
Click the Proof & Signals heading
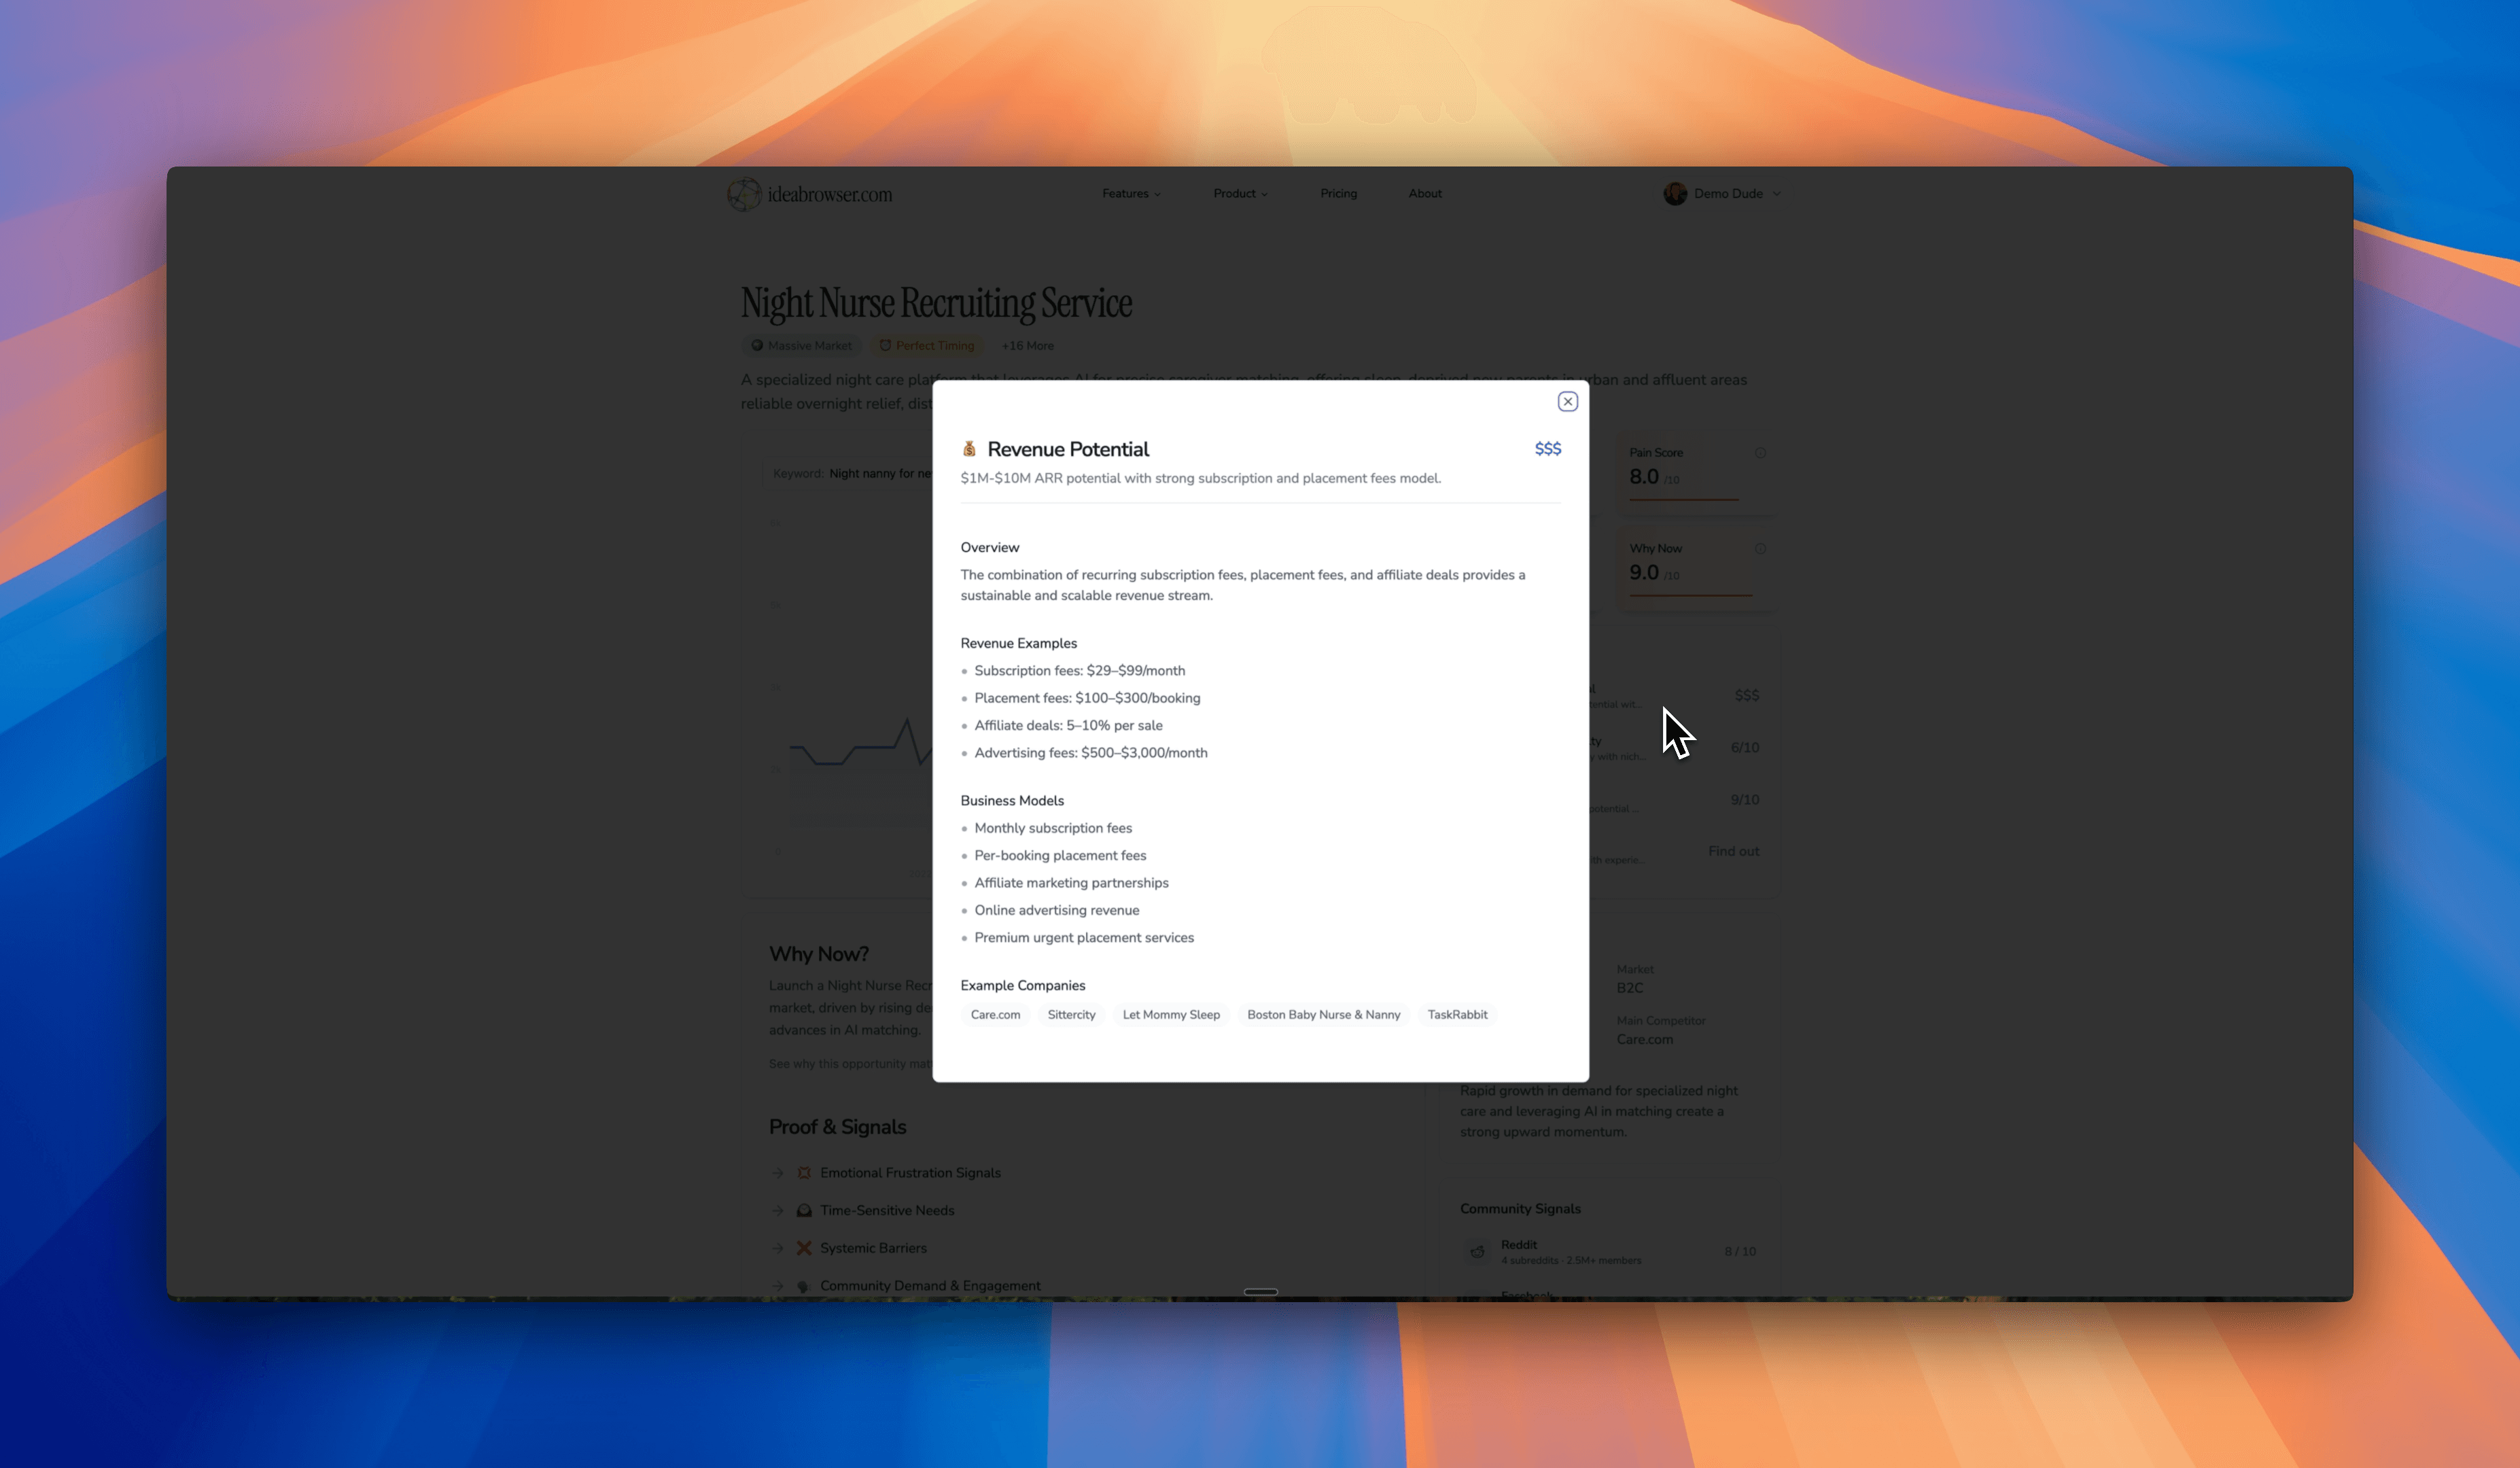pyautogui.click(x=837, y=1127)
